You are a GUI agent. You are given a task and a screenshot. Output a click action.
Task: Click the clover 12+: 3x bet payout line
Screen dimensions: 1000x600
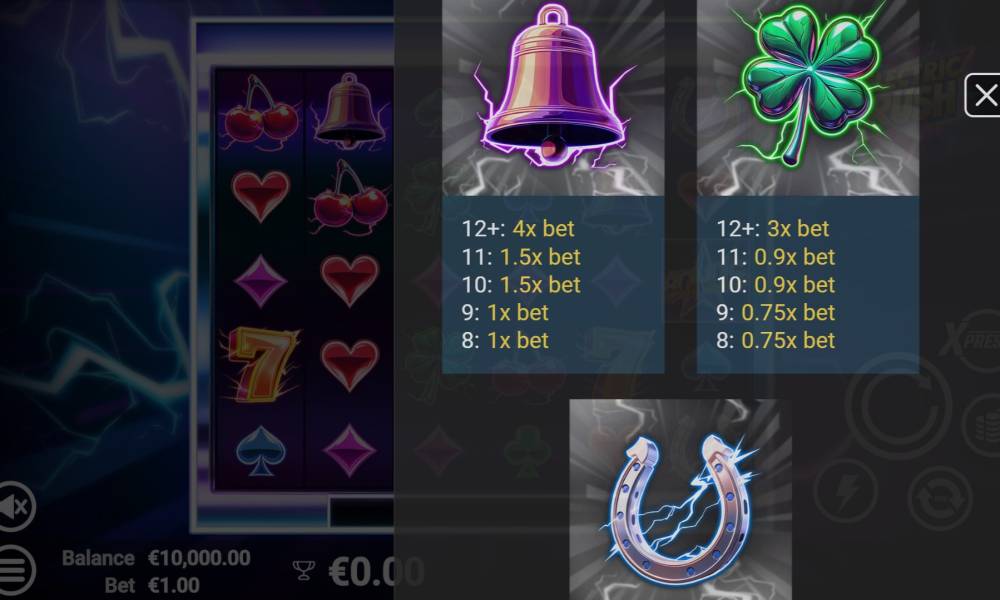(x=772, y=228)
